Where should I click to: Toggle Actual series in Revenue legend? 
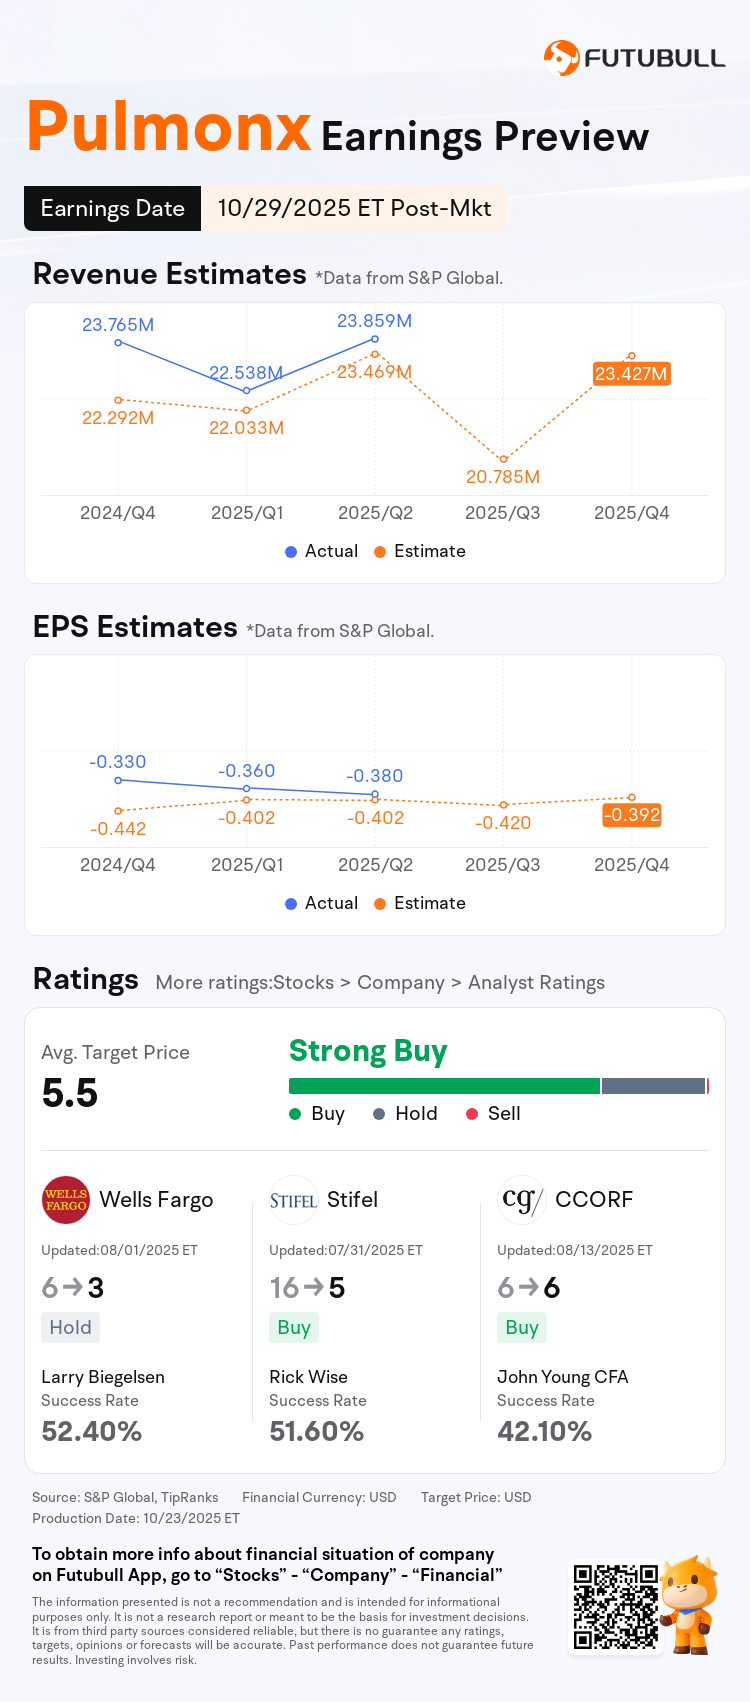click(321, 551)
